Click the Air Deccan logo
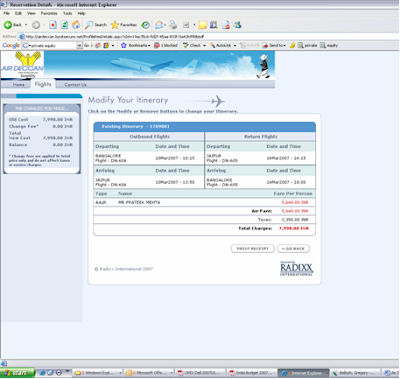This screenshot has height=379, width=400. (x=22, y=65)
